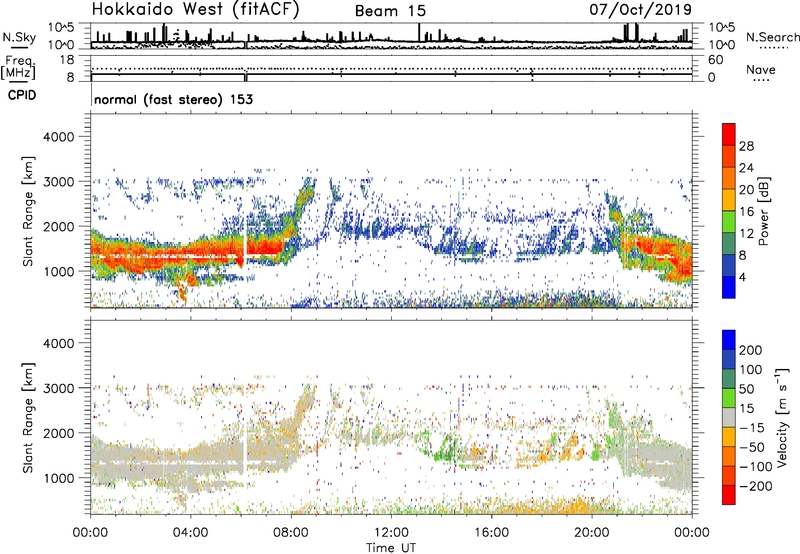
Task: Click the strong red echo band near 02:00
Action: (141, 257)
